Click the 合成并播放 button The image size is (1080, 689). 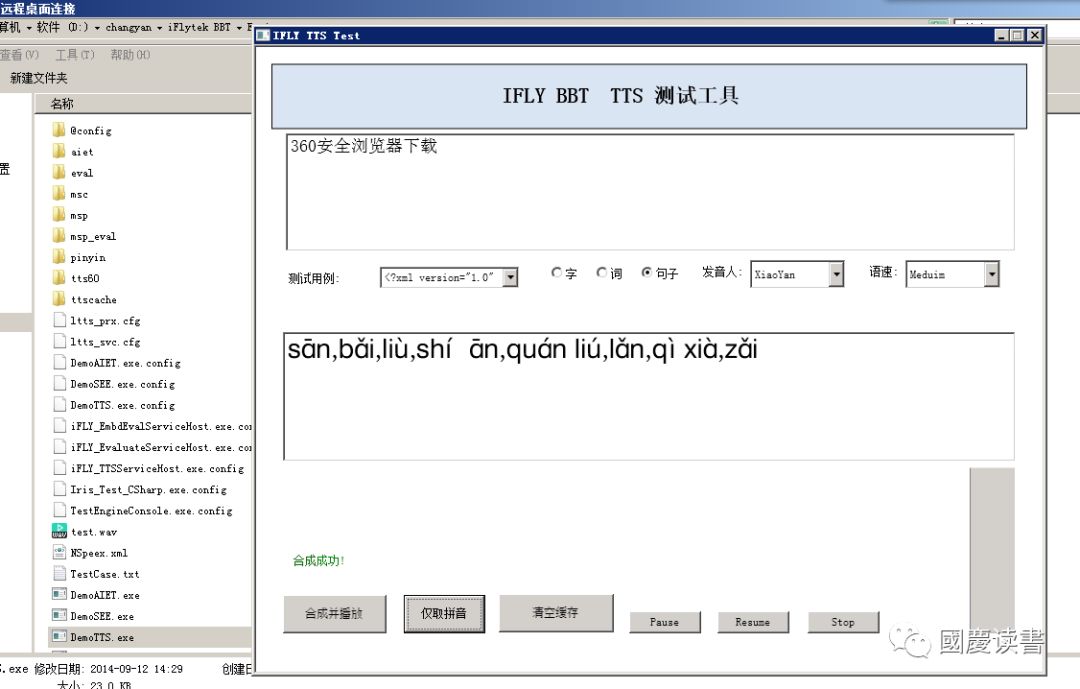tap(334, 613)
